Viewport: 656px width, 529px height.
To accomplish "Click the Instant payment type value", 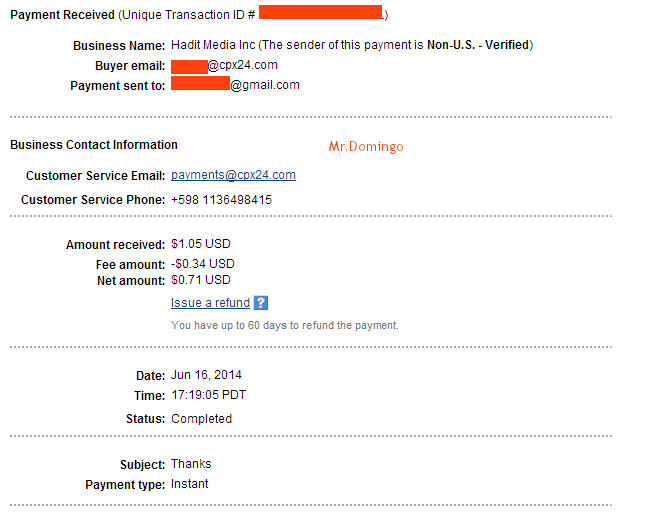I will pos(190,484).
